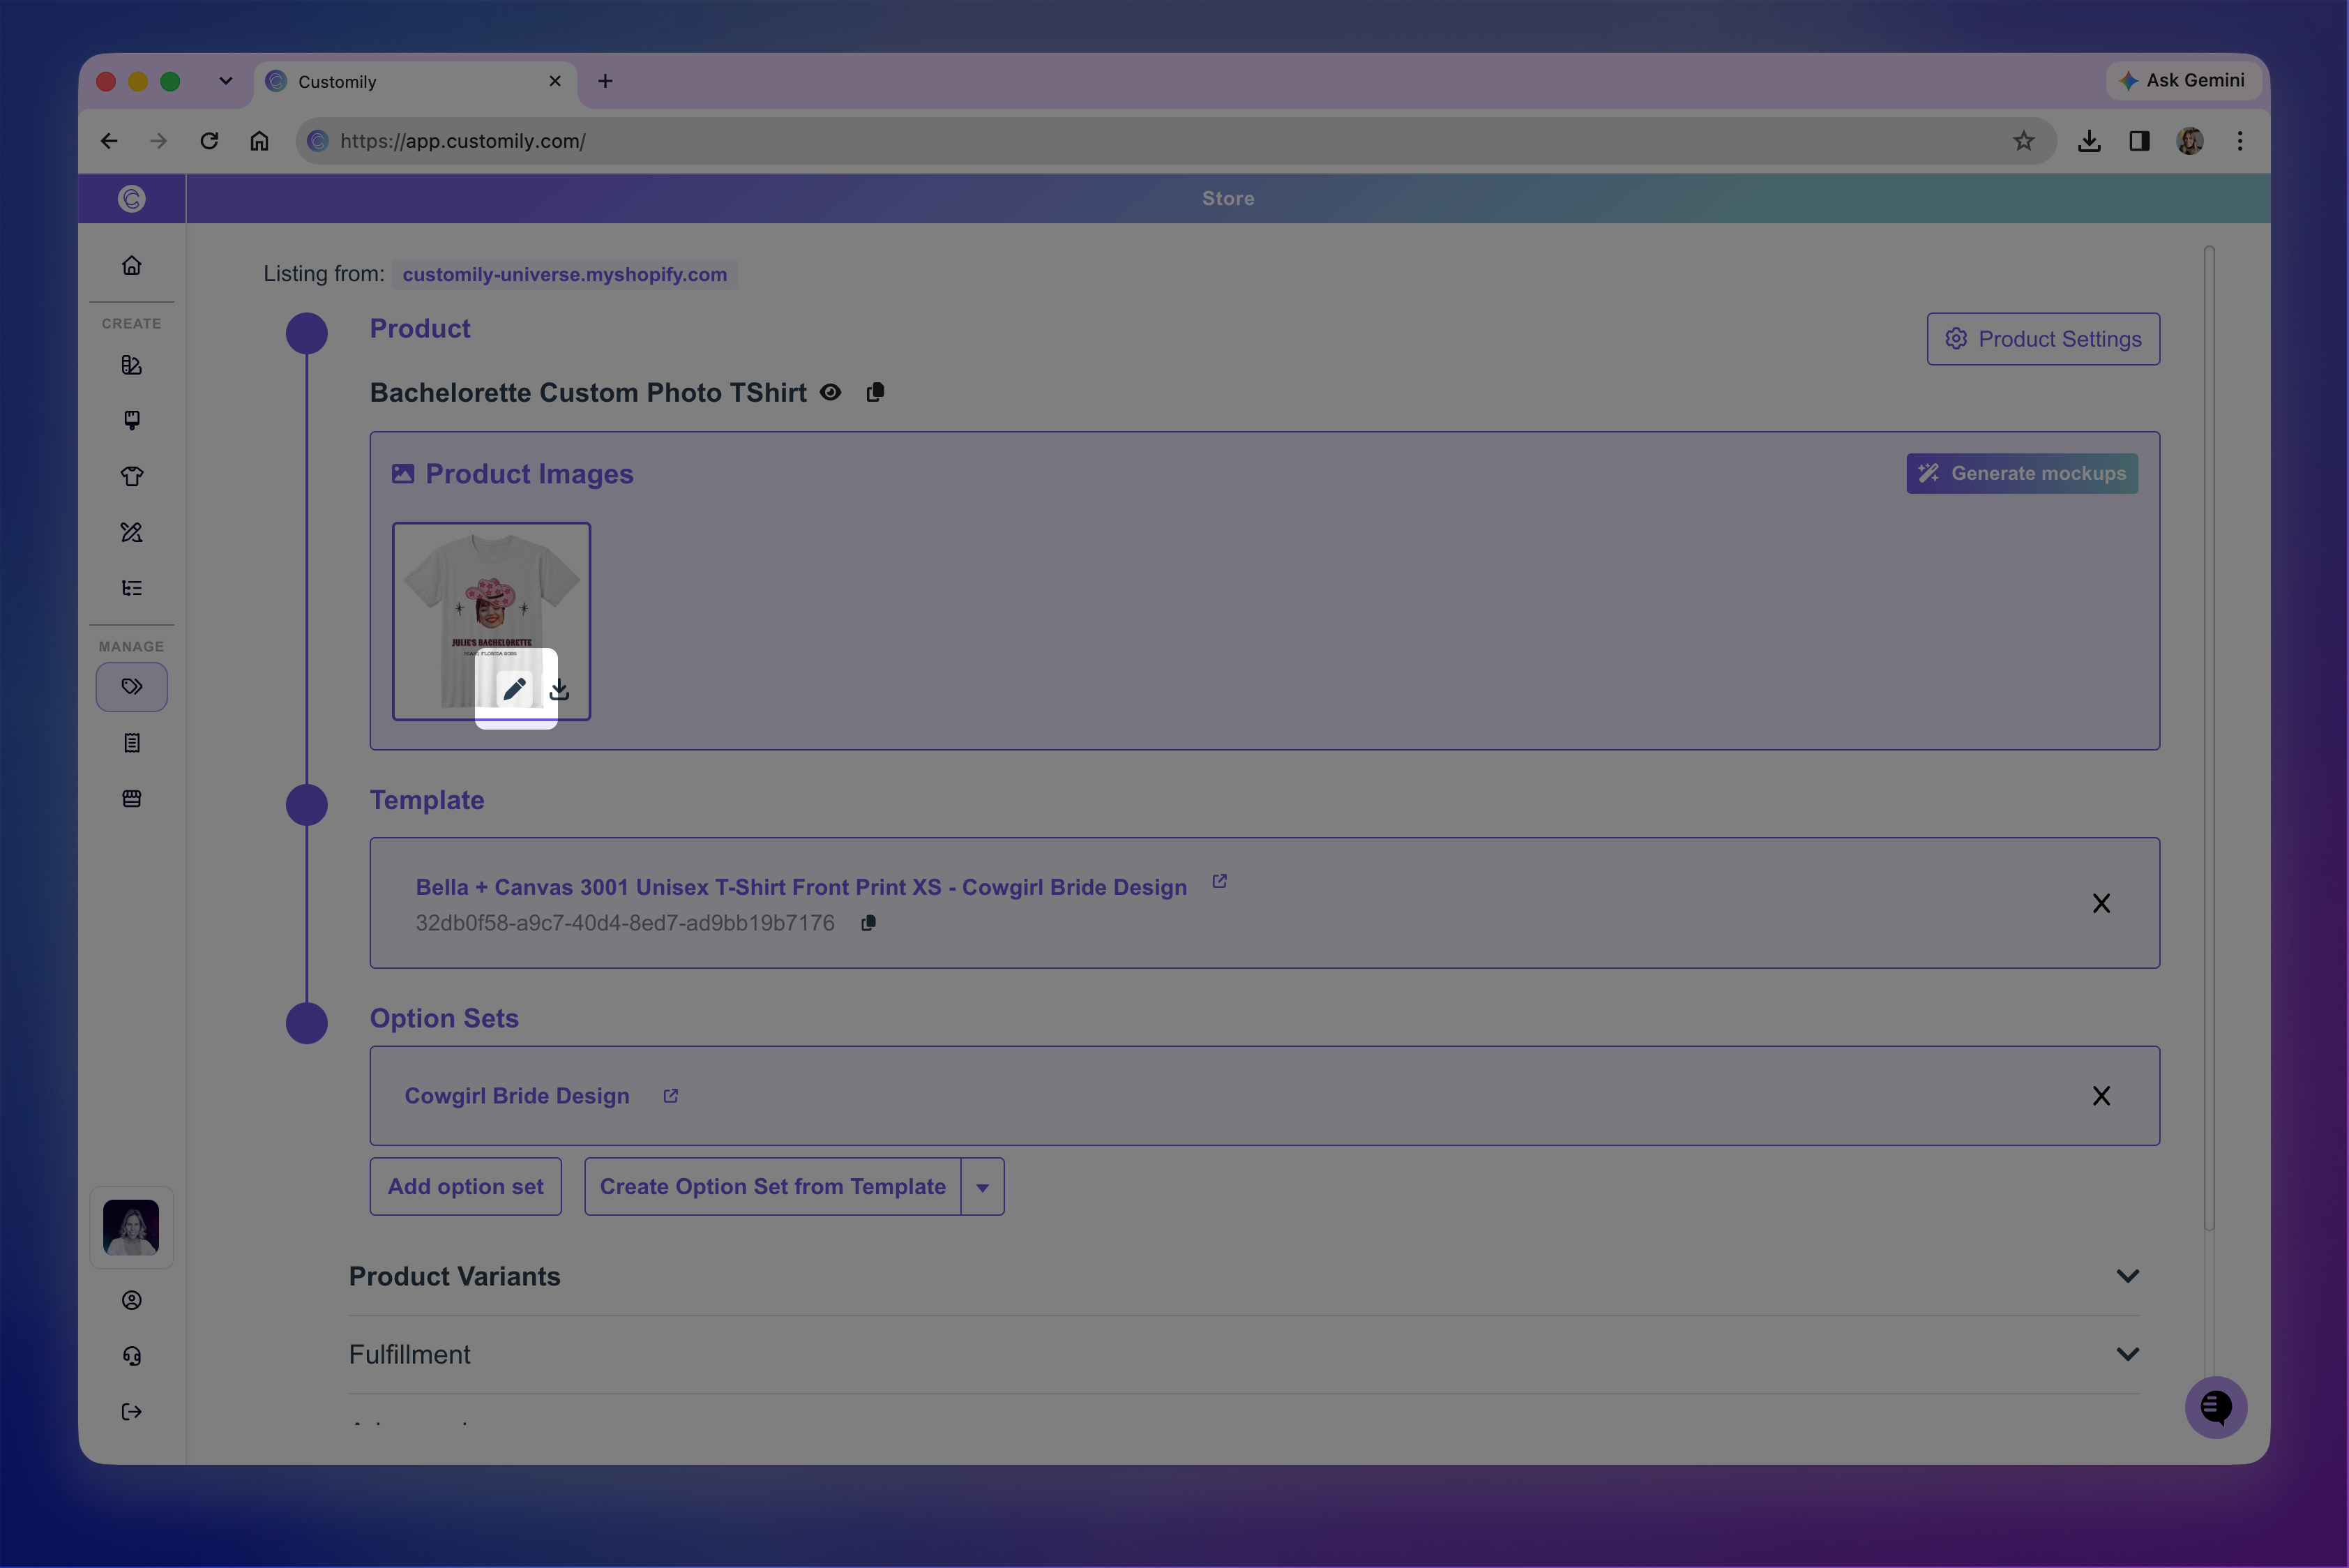Toggle product visibility eye icon

point(830,392)
